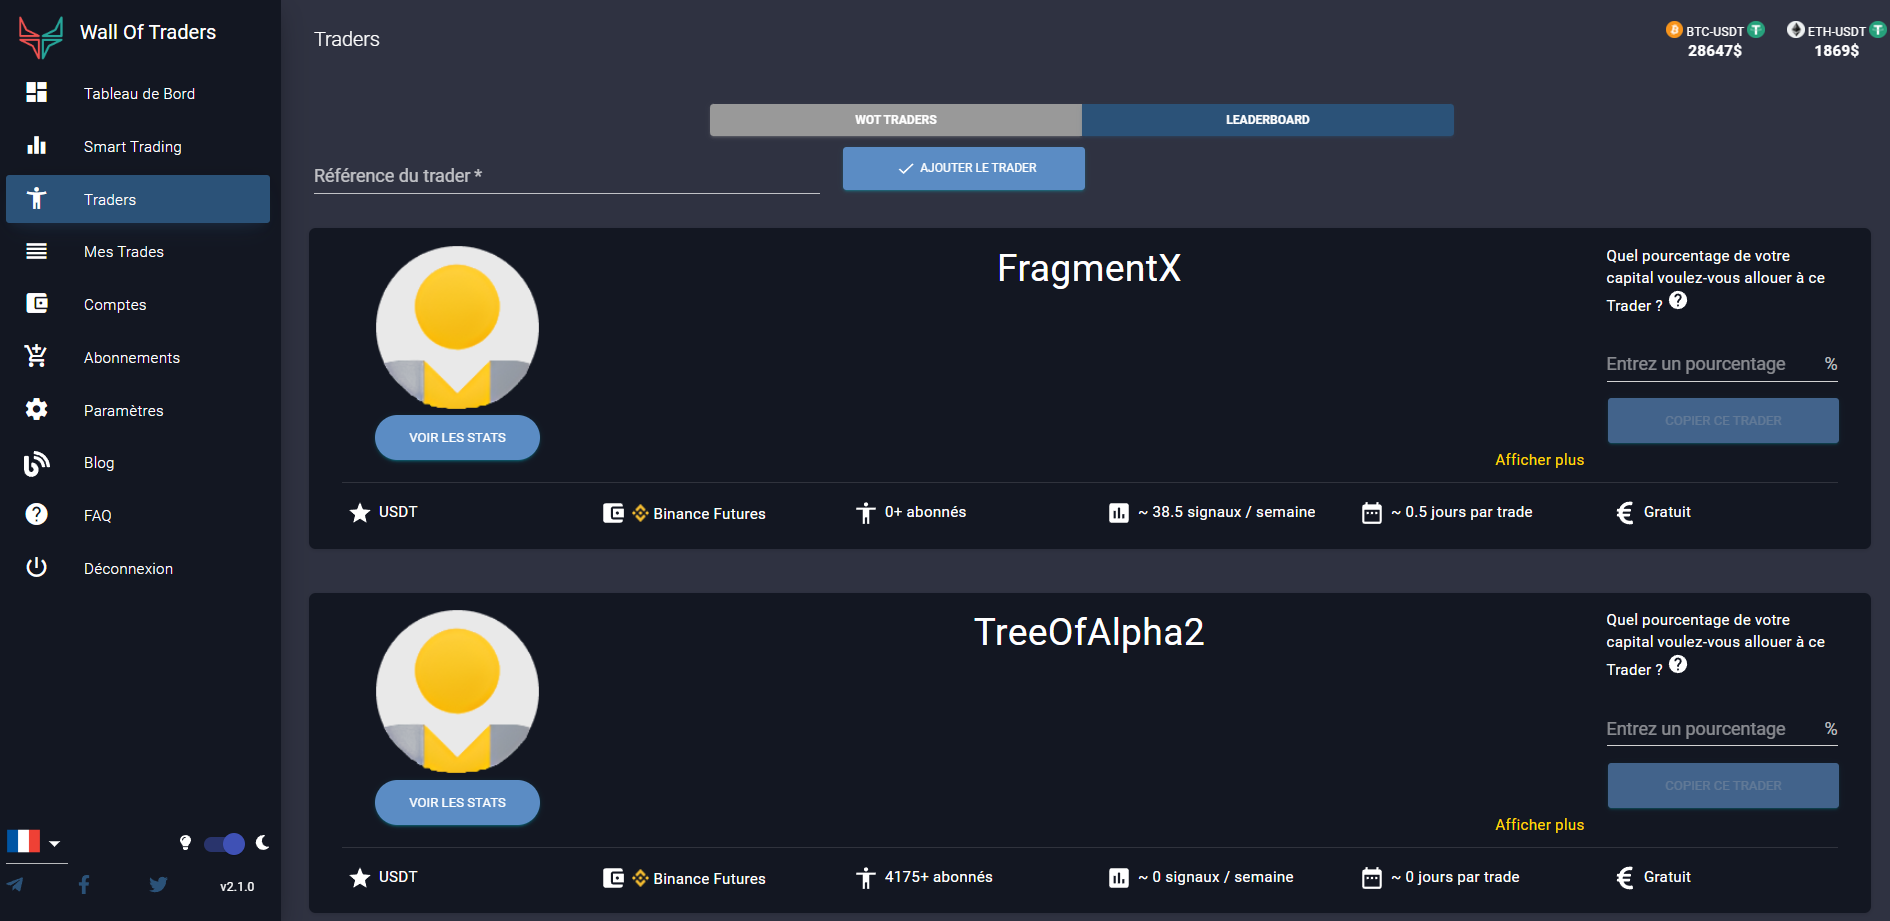The height and width of the screenshot is (921, 1890).
Task: Open the French flag language dropdown
Action: click(x=35, y=842)
